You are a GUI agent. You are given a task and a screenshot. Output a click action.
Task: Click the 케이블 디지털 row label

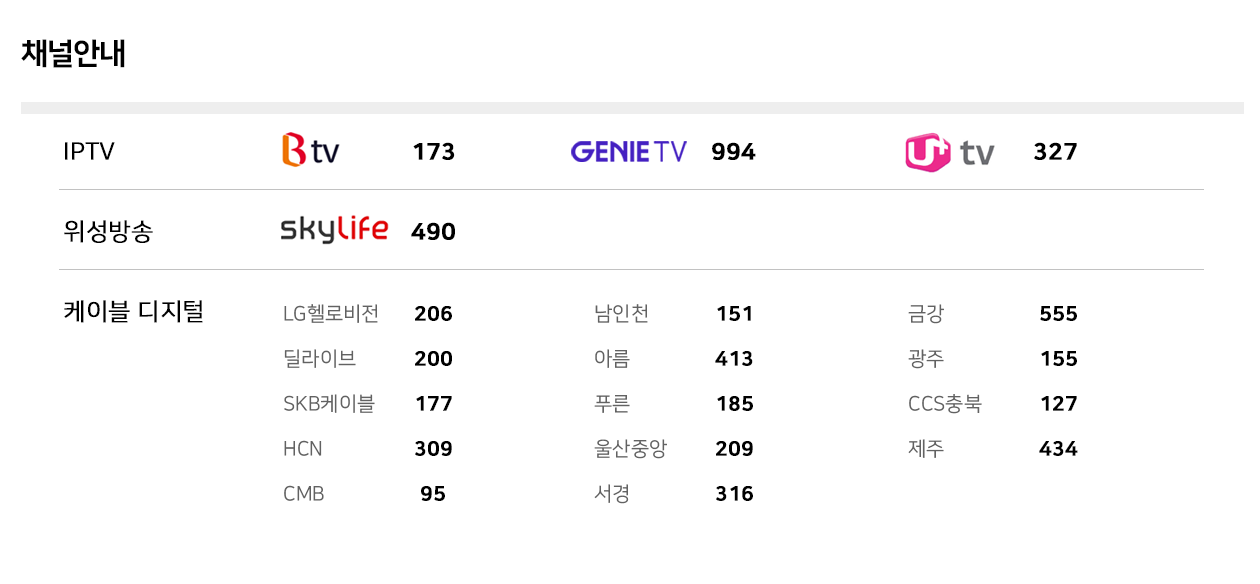(x=133, y=312)
